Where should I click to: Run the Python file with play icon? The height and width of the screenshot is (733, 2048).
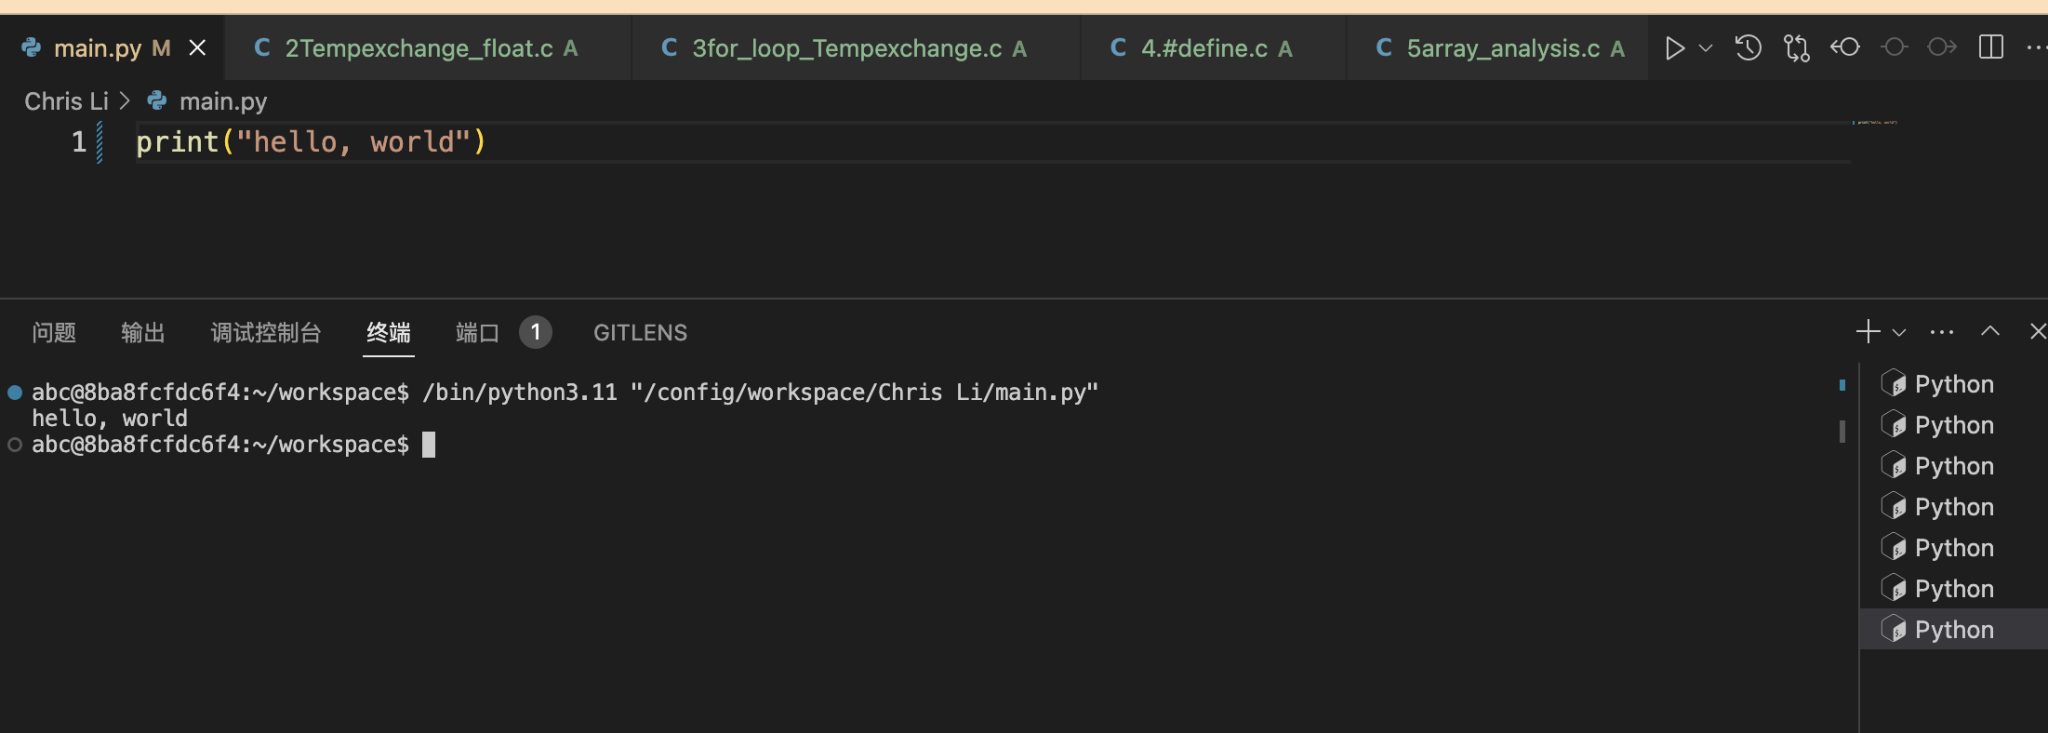pos(1674,48)
